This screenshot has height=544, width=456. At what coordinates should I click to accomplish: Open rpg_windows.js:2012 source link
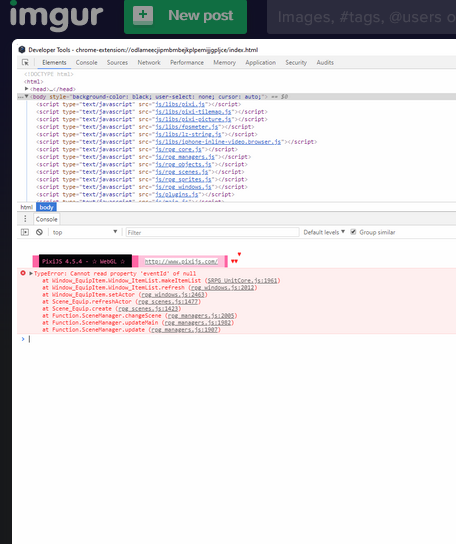click(x=224, y=288)
